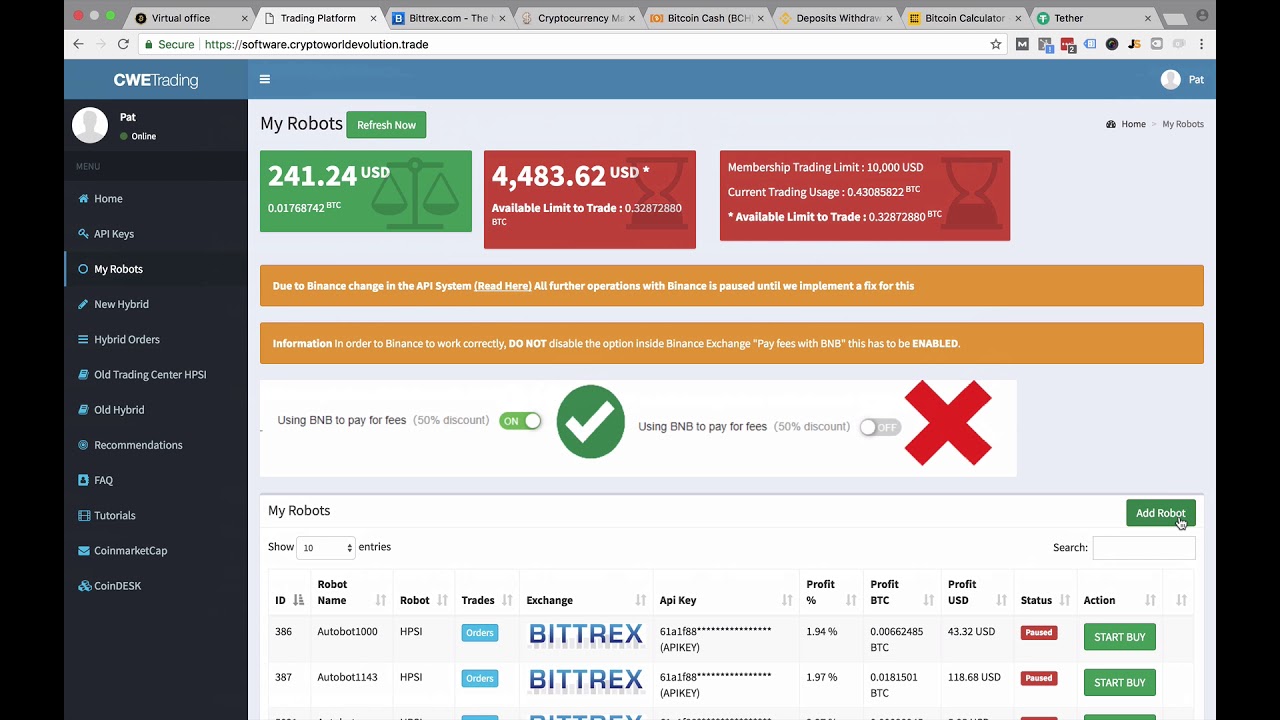Sort table by Status column arrows
This screenshot has height=720, width=1280.
[1064, 600]
